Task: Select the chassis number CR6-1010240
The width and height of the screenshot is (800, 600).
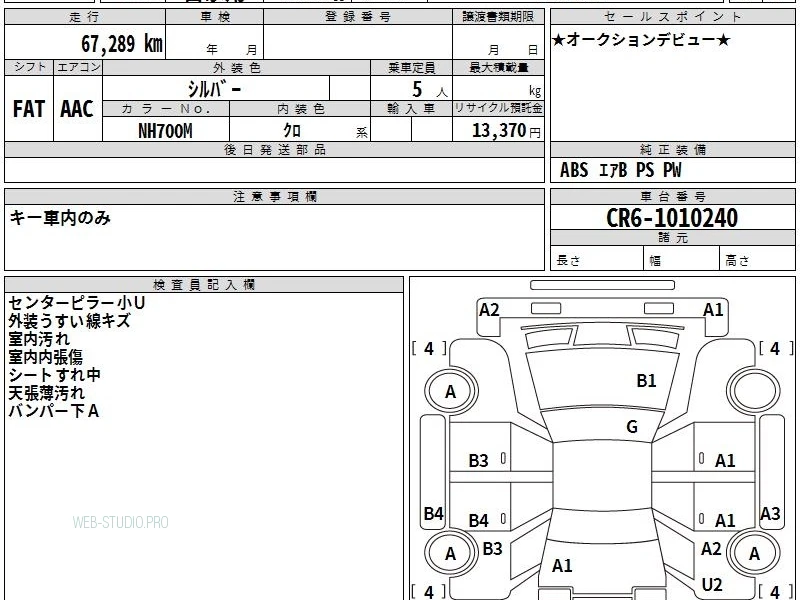Action: tap(672, 218)
